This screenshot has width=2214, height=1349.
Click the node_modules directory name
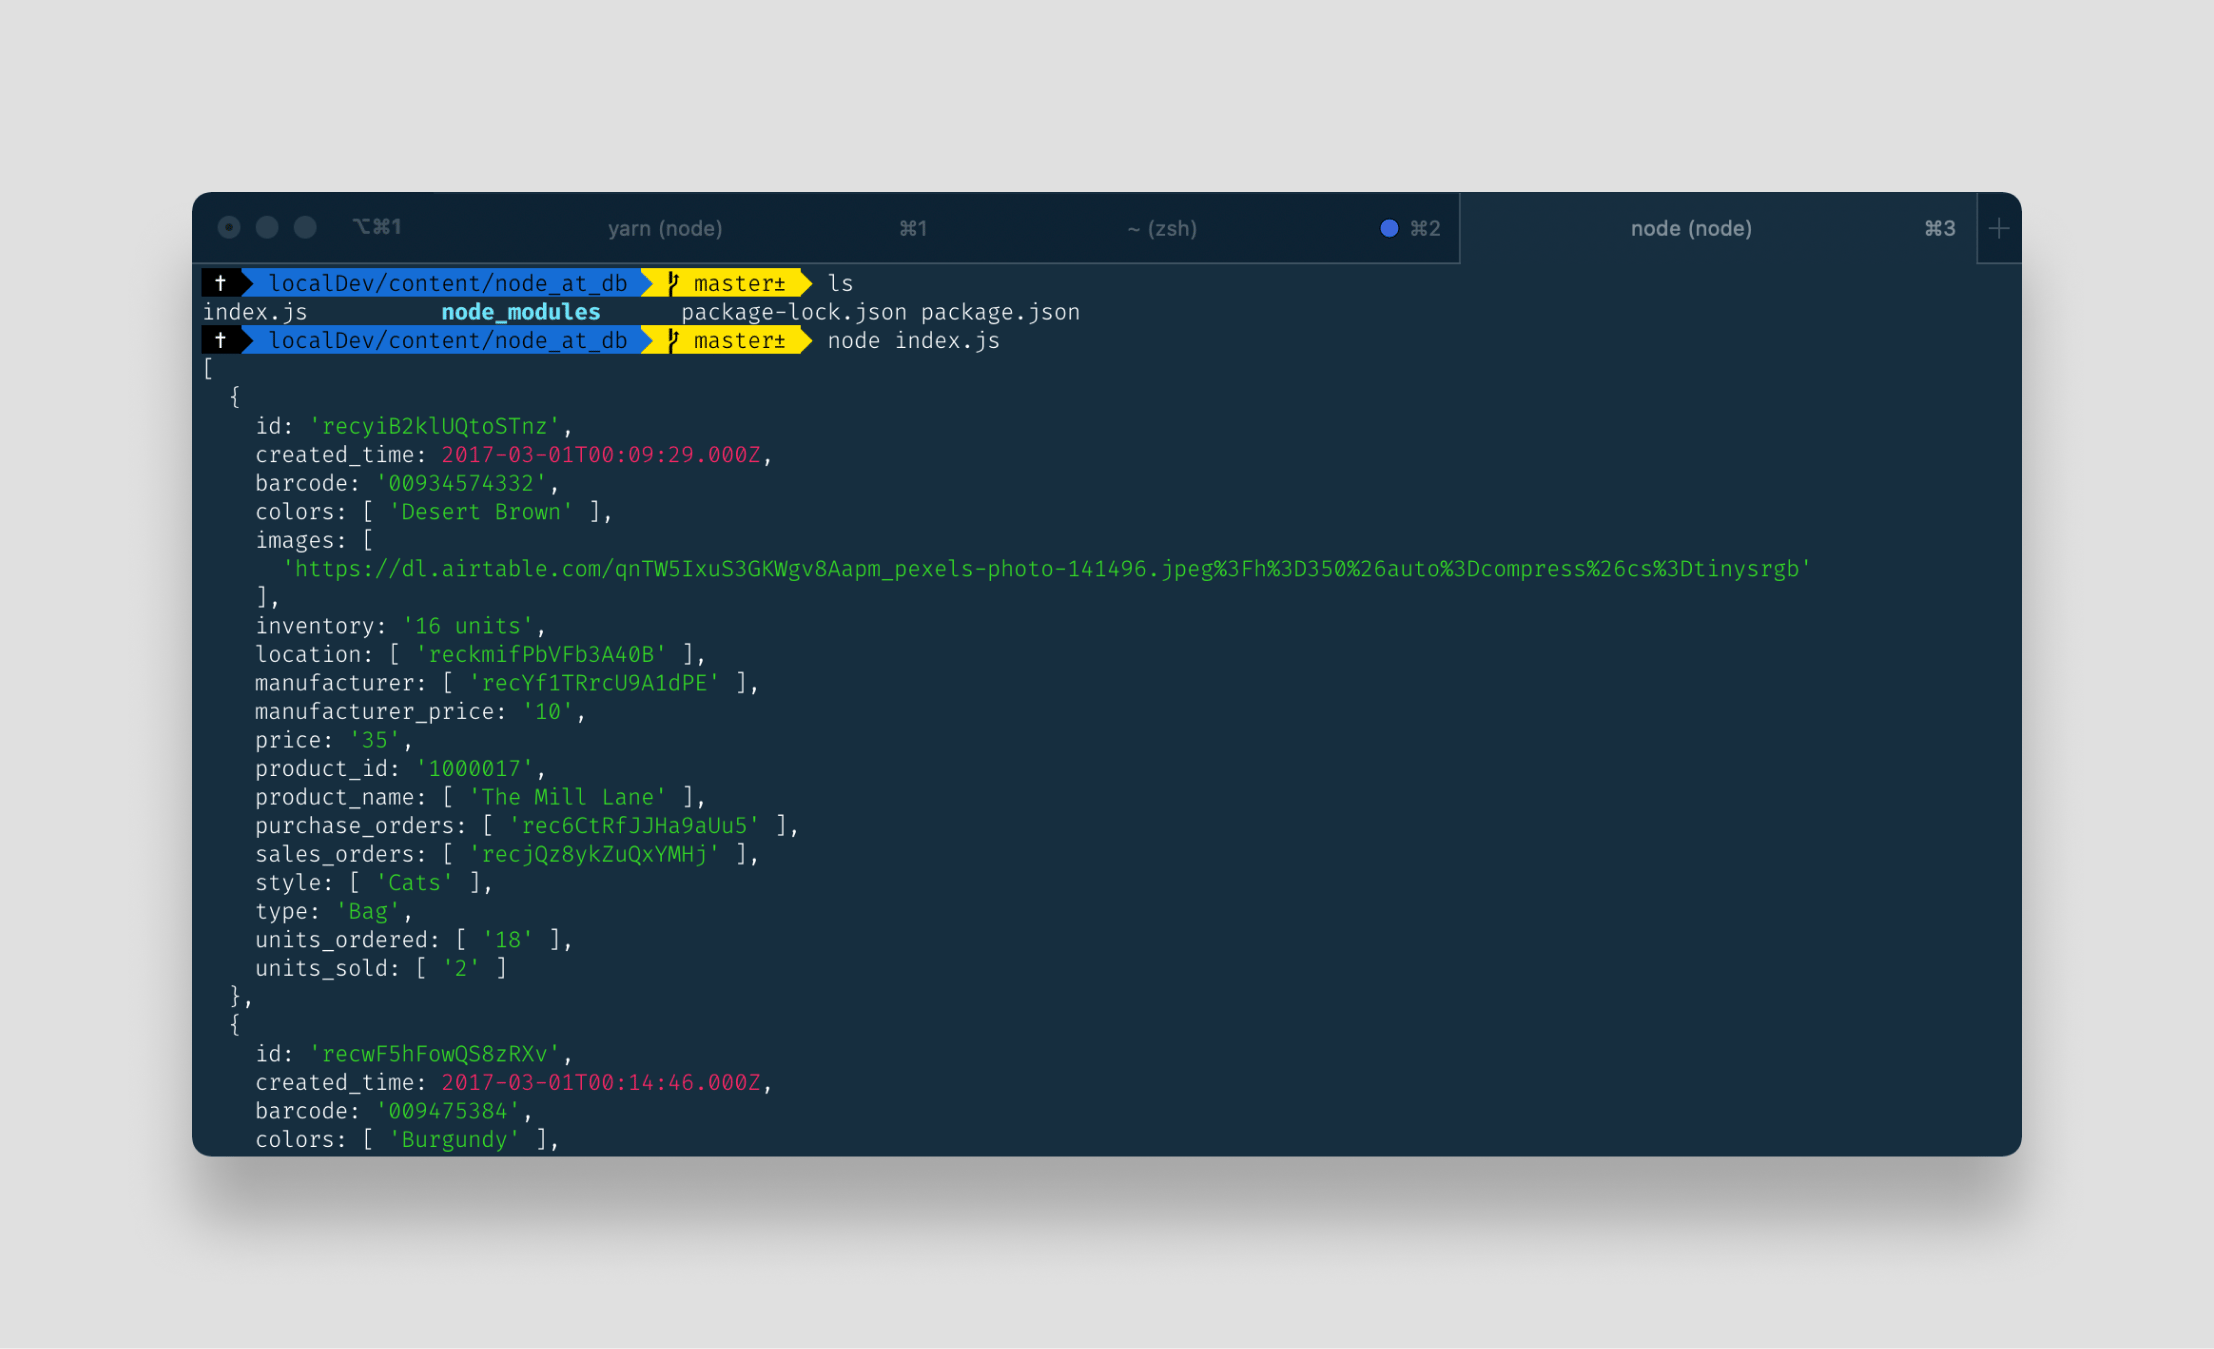pos(521,312)
